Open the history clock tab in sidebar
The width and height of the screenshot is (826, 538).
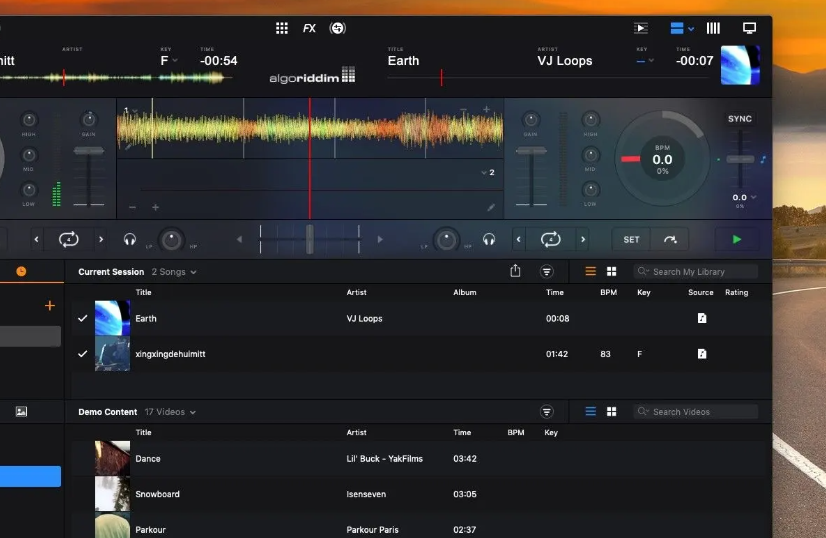pyautogui.click(x=21, y=272)
